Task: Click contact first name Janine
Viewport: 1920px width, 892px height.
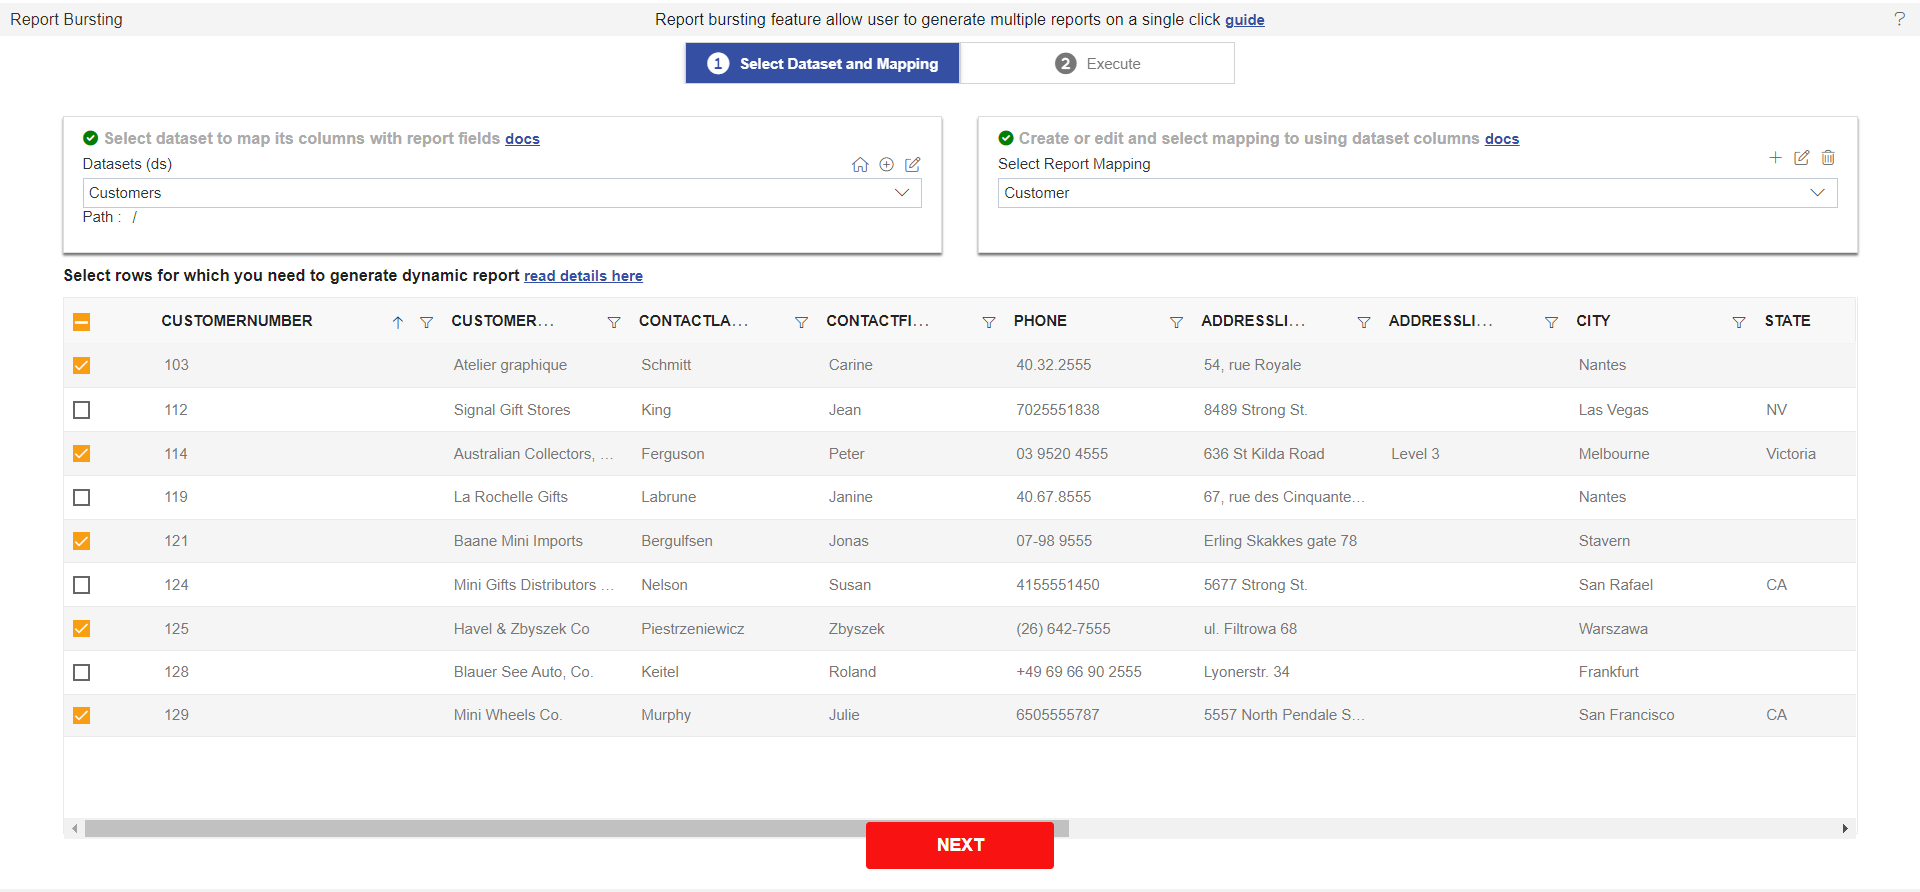Action: tap(851, 497)
